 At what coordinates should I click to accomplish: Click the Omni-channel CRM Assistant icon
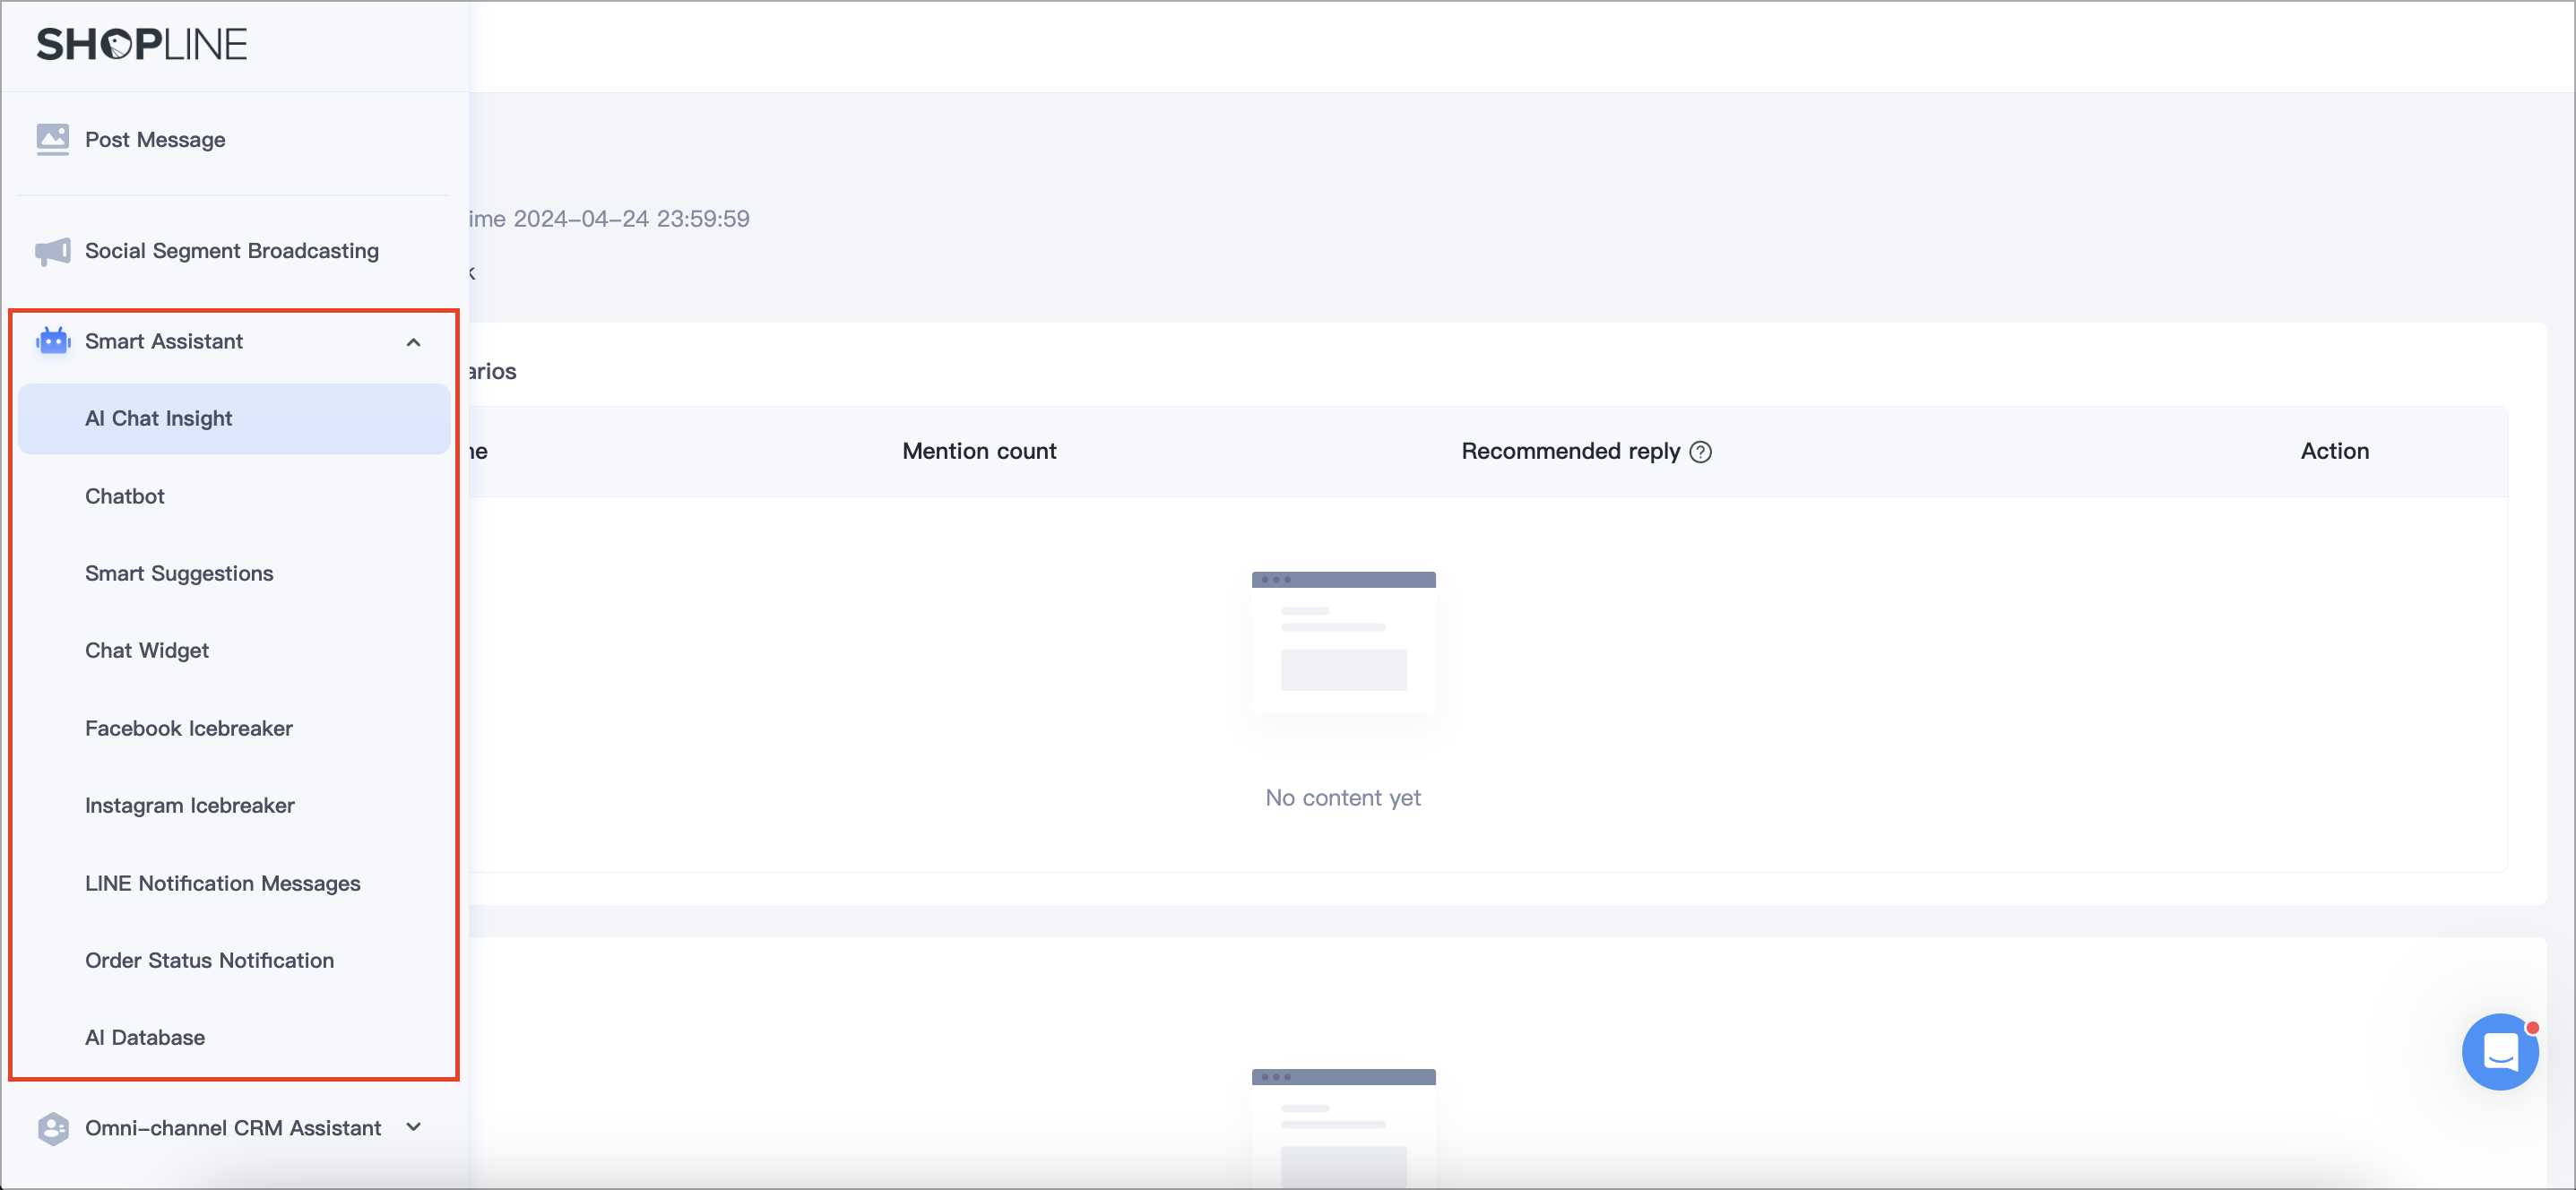[x=53, y=1128]
